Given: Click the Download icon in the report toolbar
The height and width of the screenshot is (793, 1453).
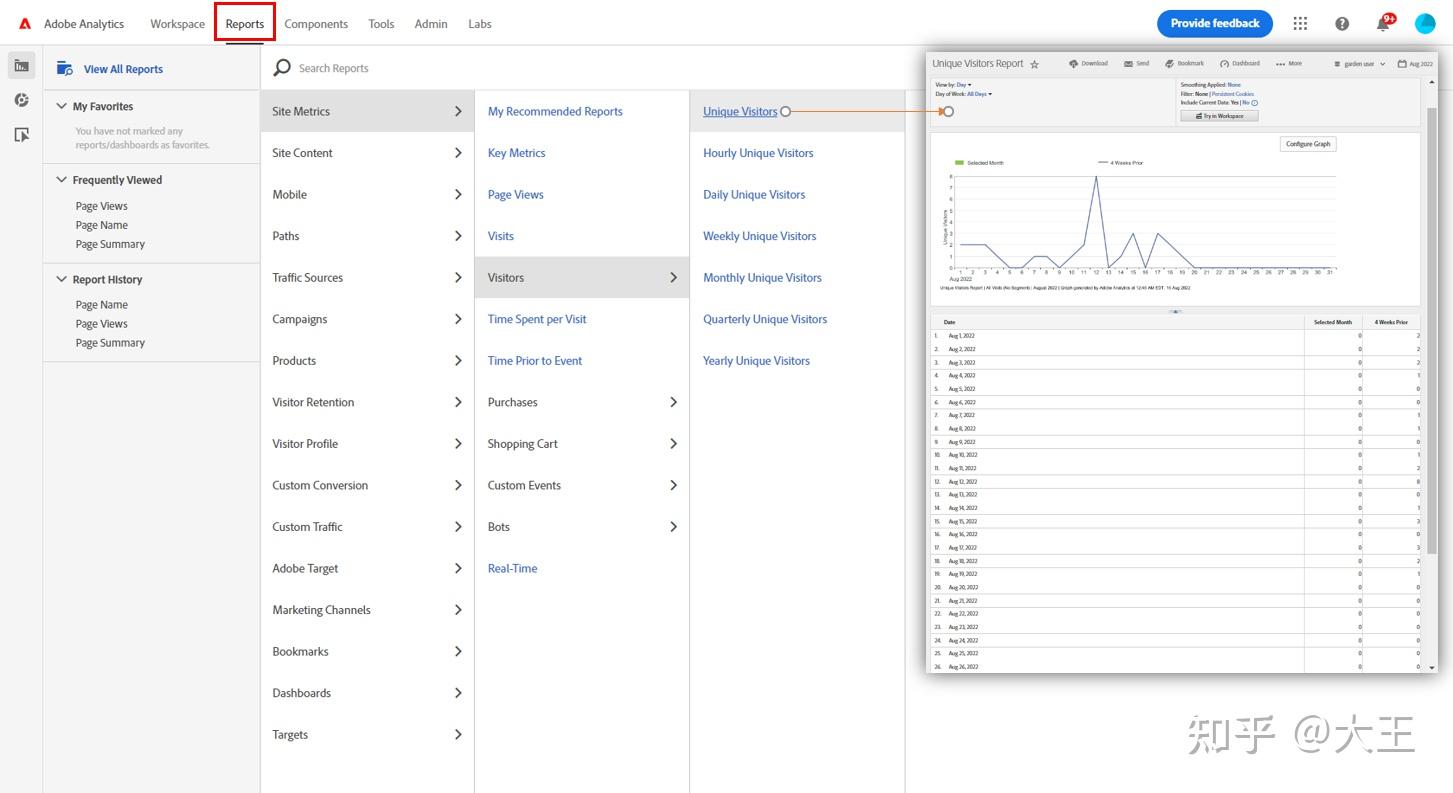Looking at the screenshot, I should coord(1087,62).
